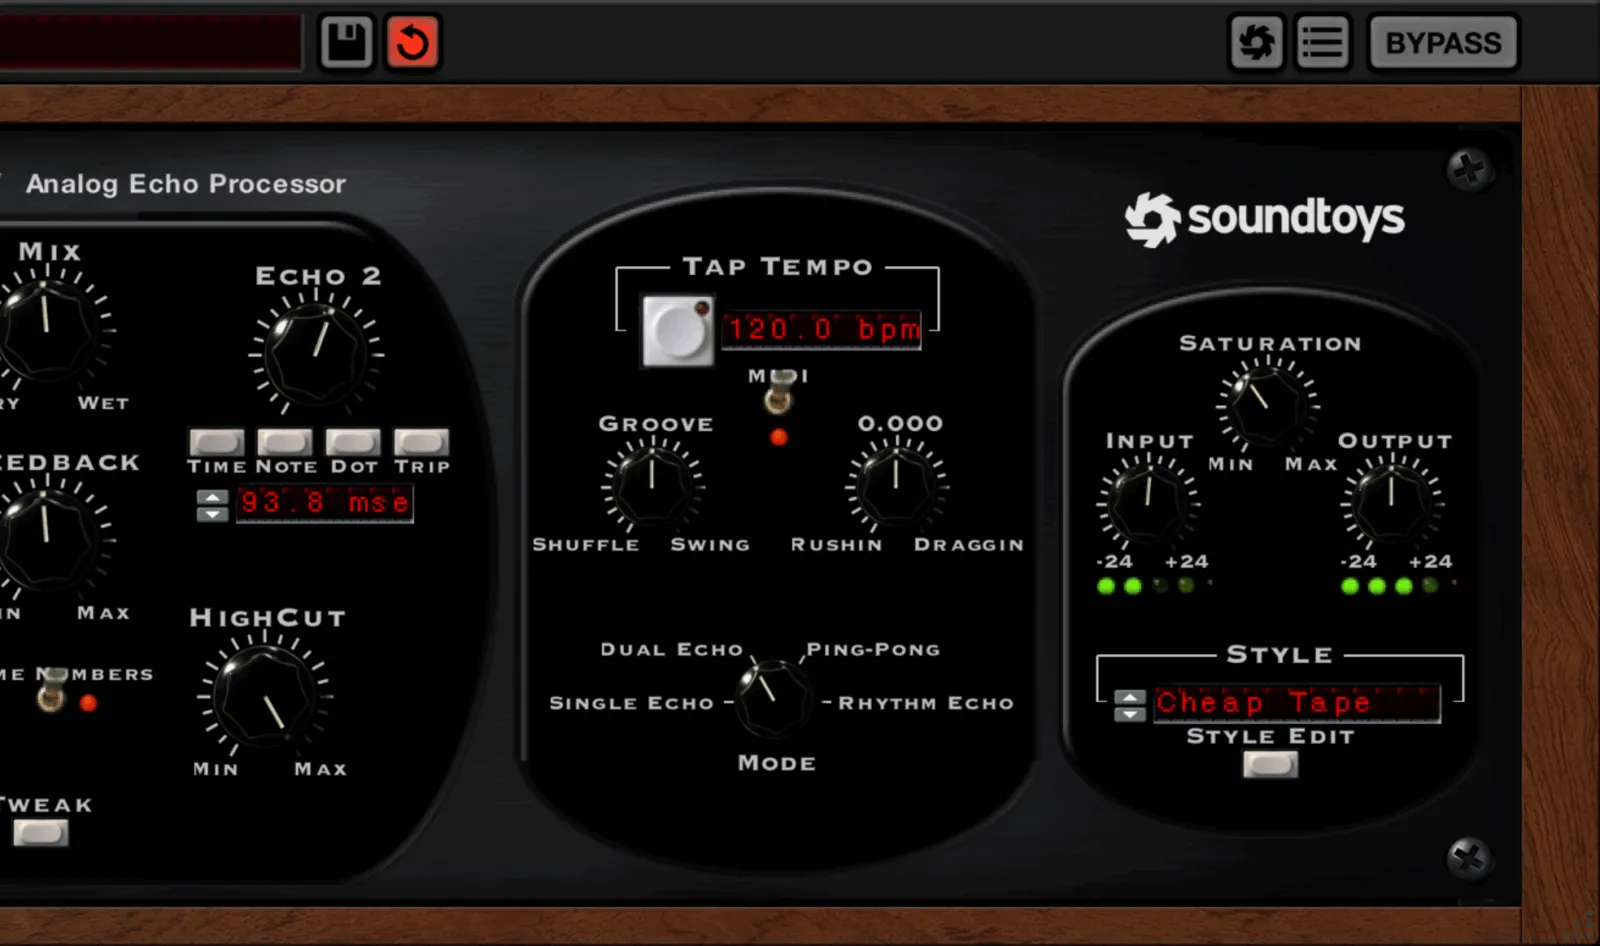Click the save preset floppy disk icon
The width and height of the screenshot is (1600, 946).
click(x=345, y=42)
